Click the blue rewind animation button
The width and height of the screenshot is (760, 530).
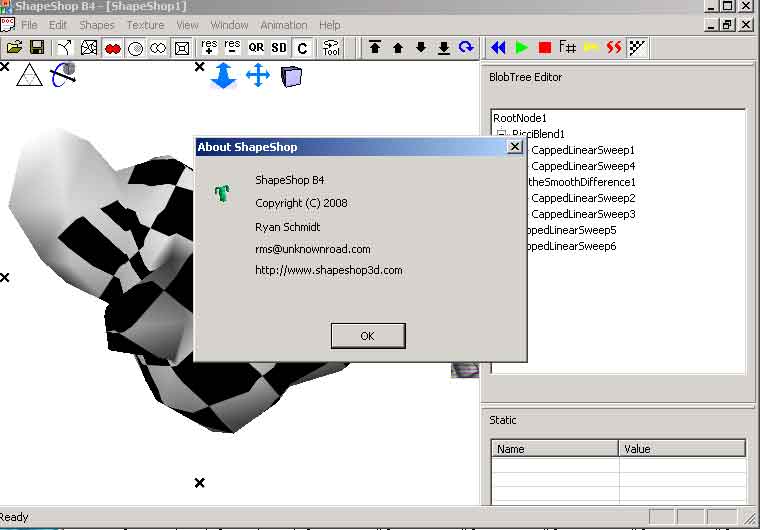(x=498, y=47)
